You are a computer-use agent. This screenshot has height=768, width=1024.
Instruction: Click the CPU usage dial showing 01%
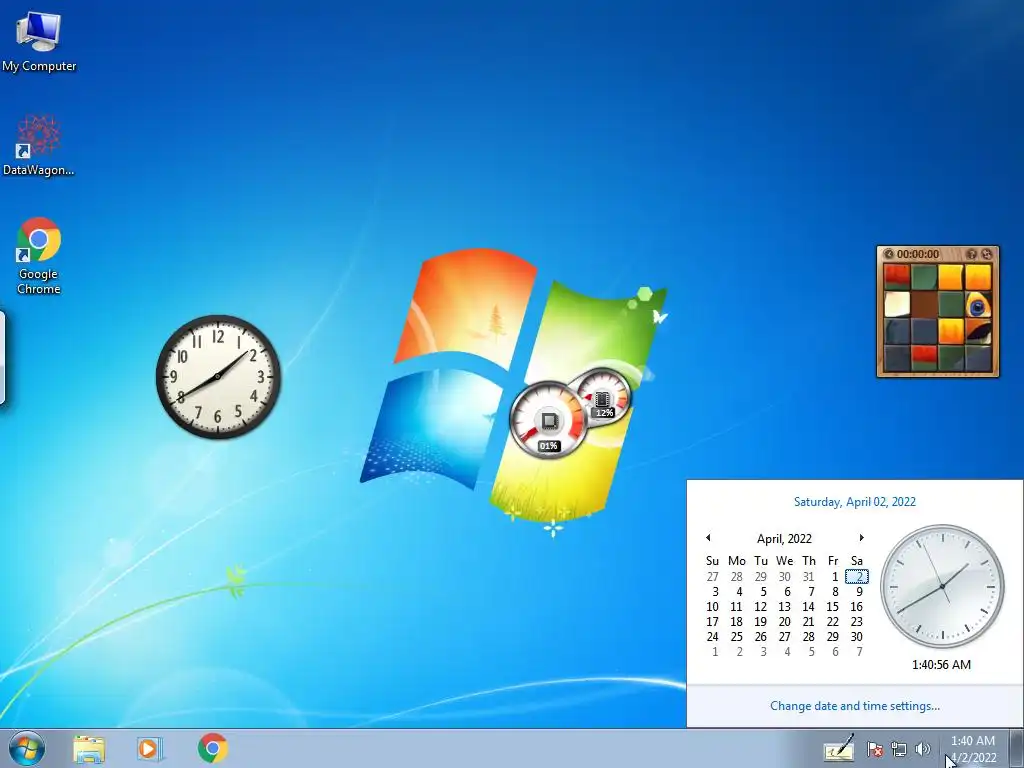(x=547, y=421)
